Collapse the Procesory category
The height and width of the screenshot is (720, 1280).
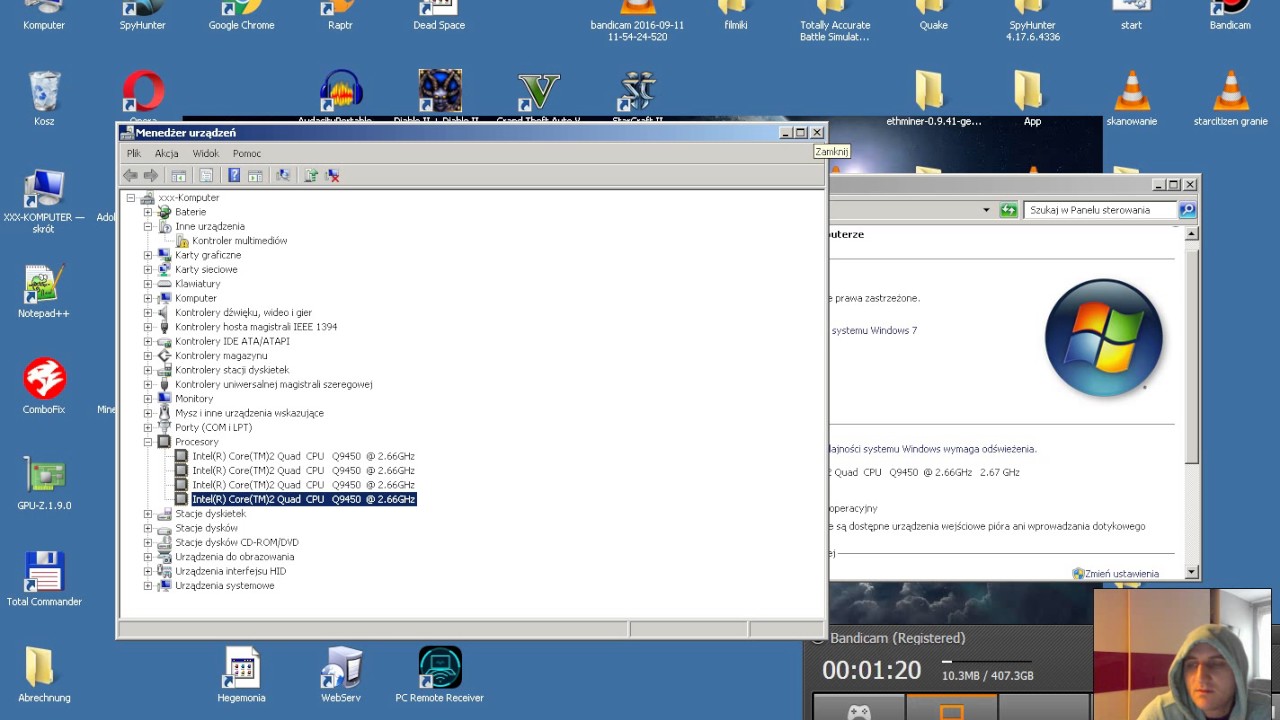coord(148,442)
